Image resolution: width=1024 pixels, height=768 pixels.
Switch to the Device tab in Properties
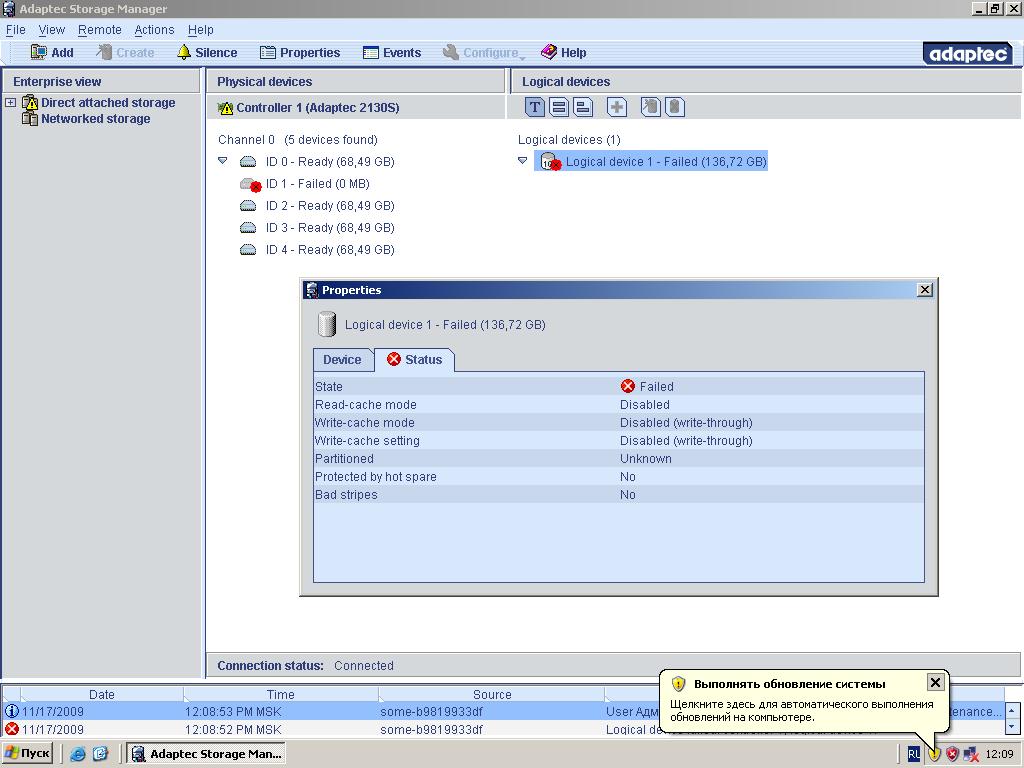pos(342,360)
